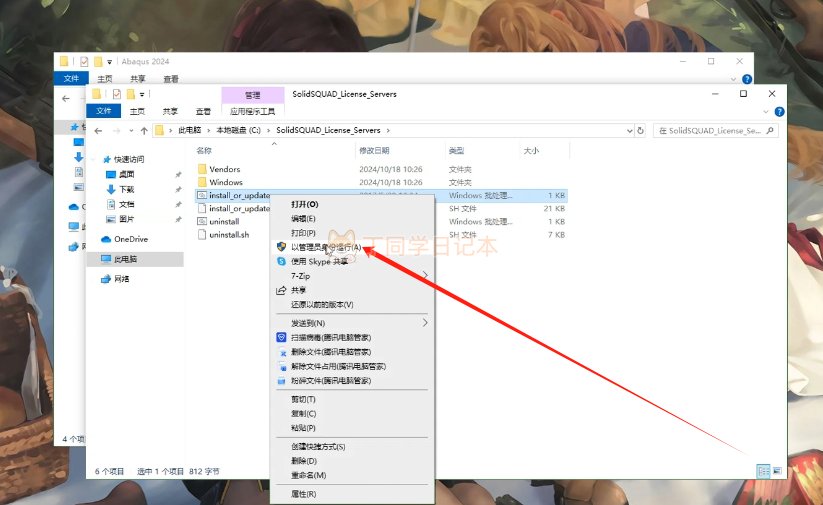This screenshot has height=505, width=823.
Task: Select 网络 in the navigation pane
Action: [x=115, y=279]
